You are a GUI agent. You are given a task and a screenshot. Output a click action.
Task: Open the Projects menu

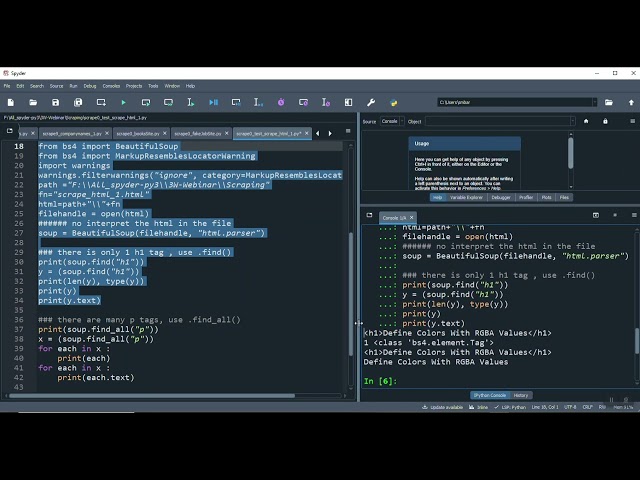tap(134, 86)
